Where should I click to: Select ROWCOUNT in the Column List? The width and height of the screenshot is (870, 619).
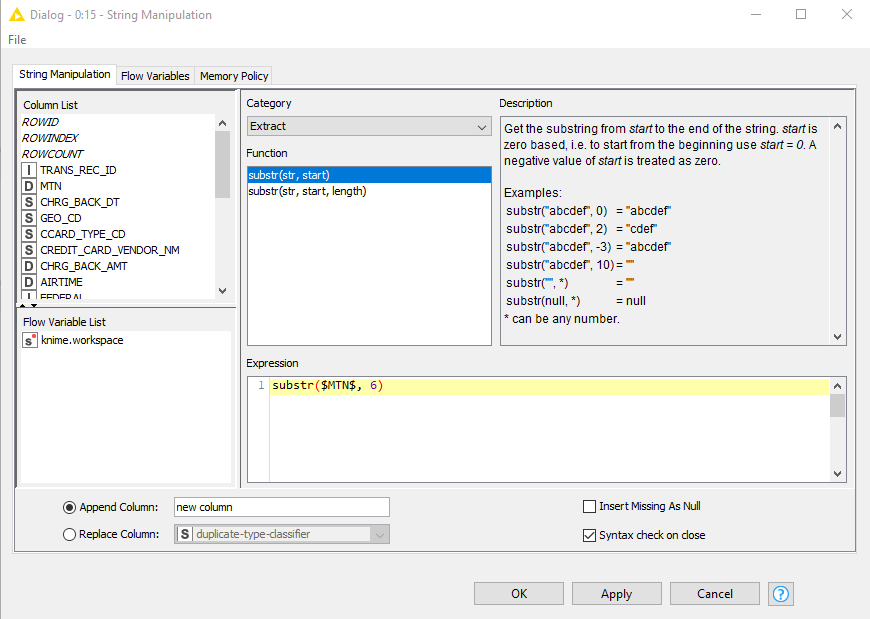coord(53,154)
